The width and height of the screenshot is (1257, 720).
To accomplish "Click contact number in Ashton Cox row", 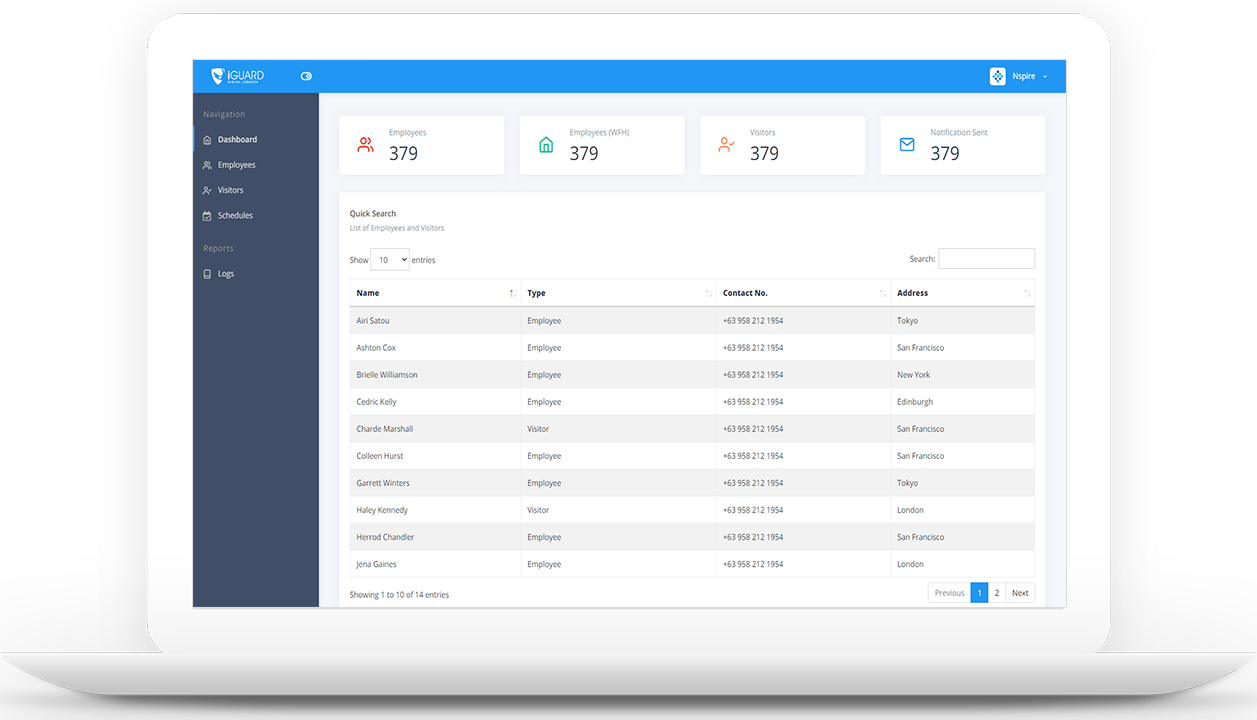I will point(753,348).
